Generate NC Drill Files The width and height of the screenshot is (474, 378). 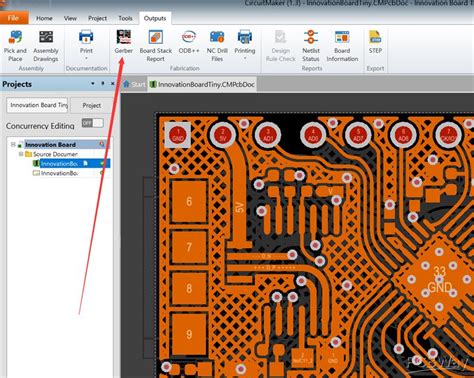click(217, 46)
